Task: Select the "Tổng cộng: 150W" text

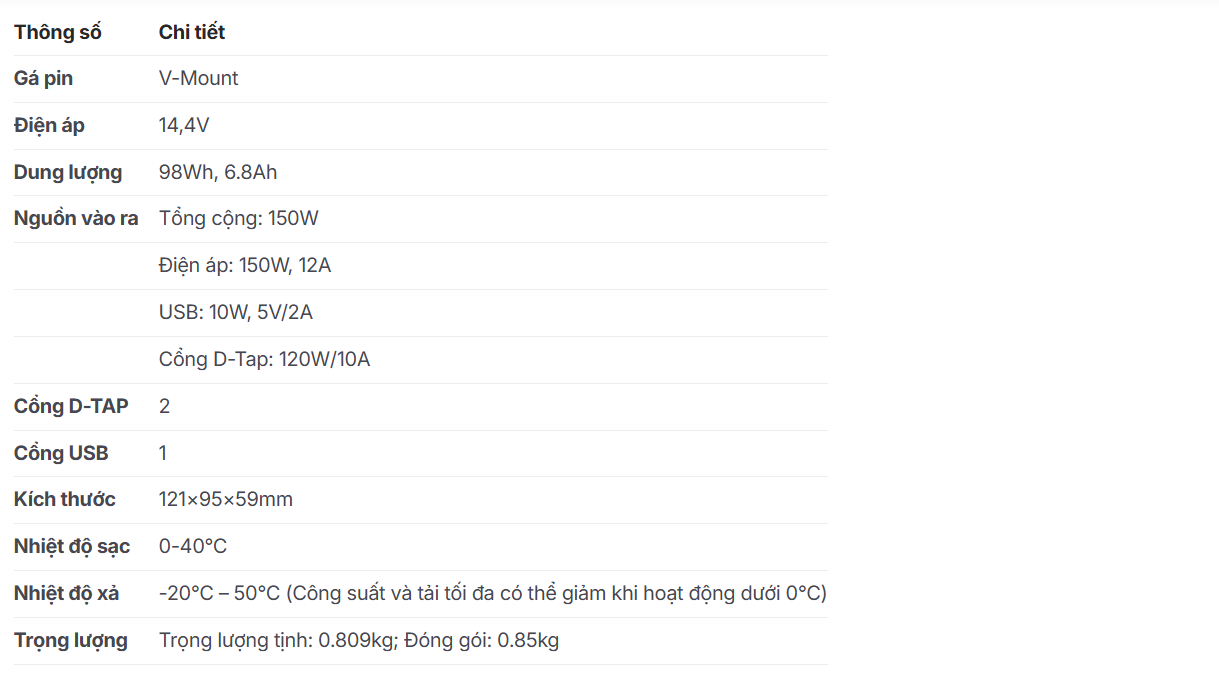Action: [238, 218]
